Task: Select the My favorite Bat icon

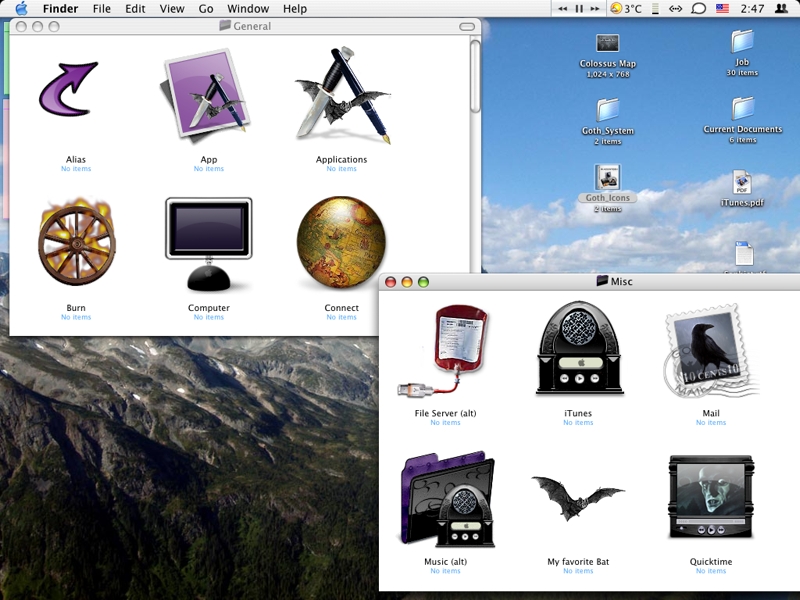Action: click(x=578, y=497)
